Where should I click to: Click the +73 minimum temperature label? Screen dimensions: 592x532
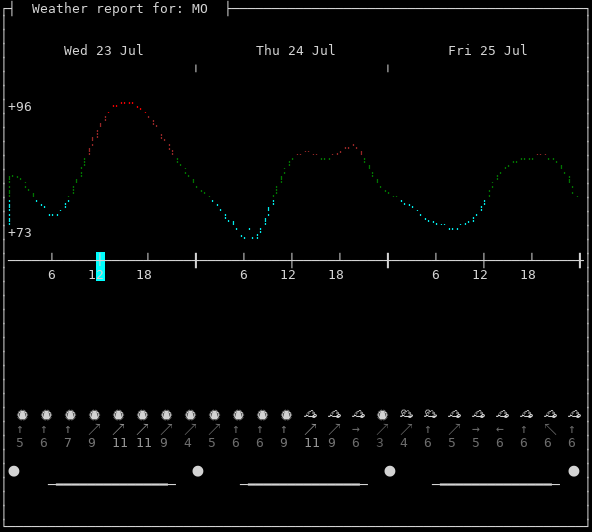tap(20, 232)
